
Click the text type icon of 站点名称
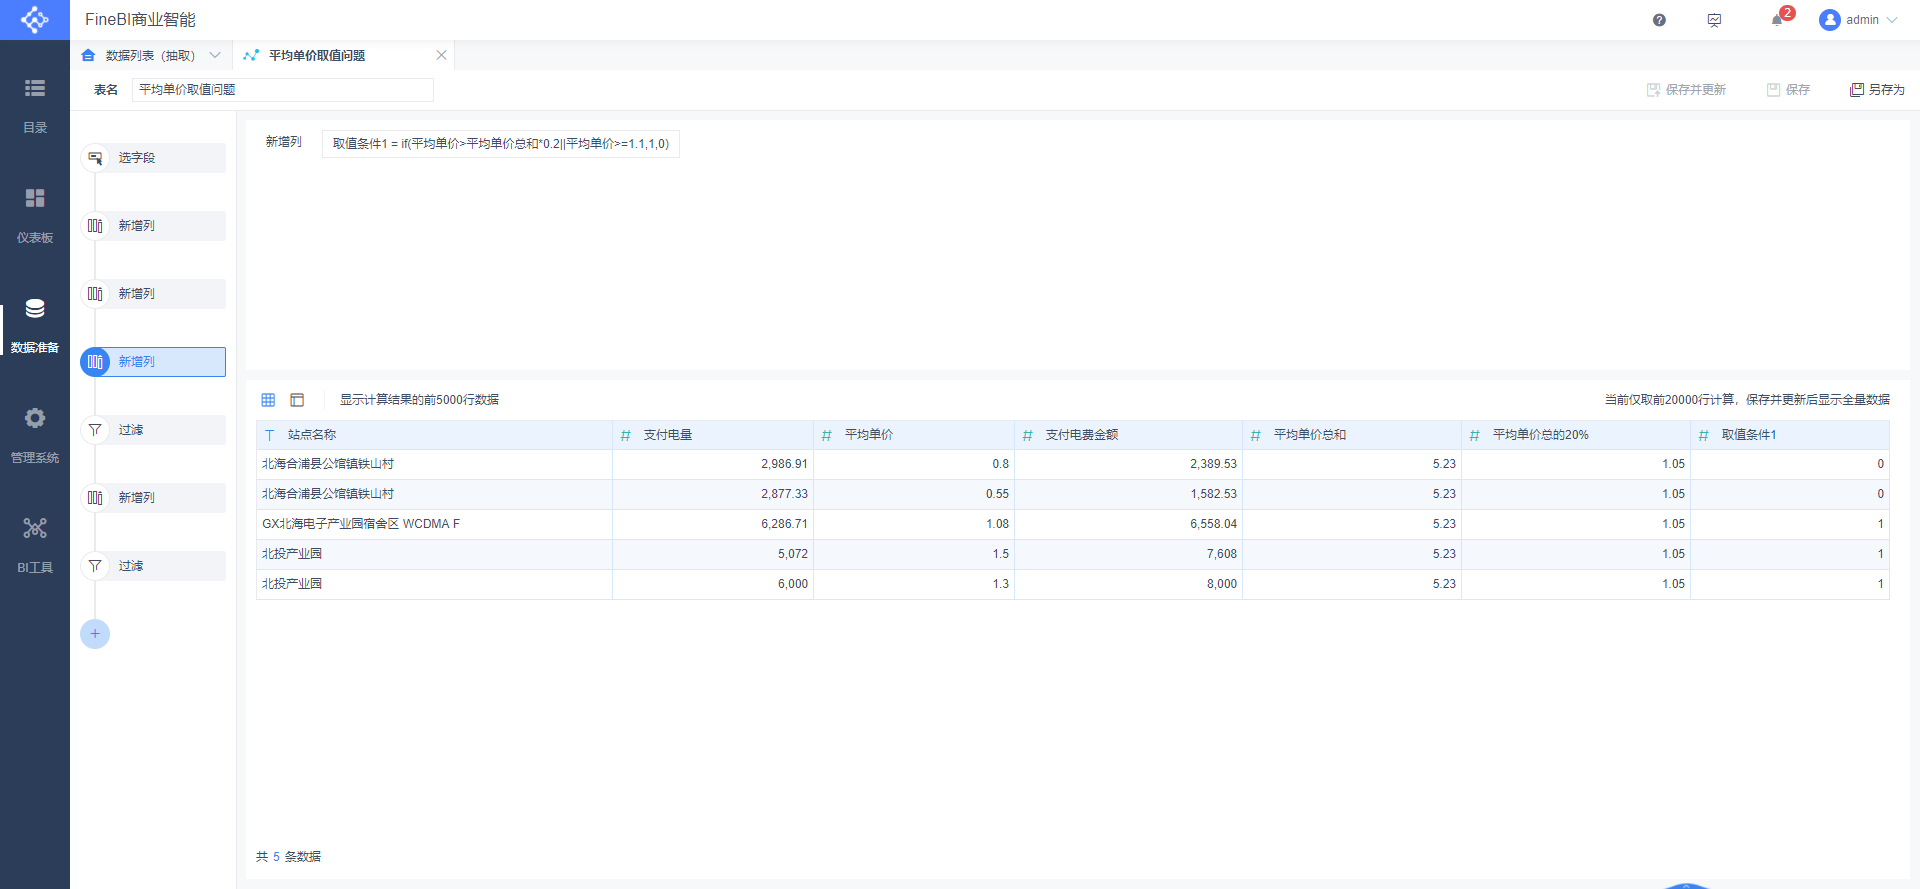click(x=270, y=435)
